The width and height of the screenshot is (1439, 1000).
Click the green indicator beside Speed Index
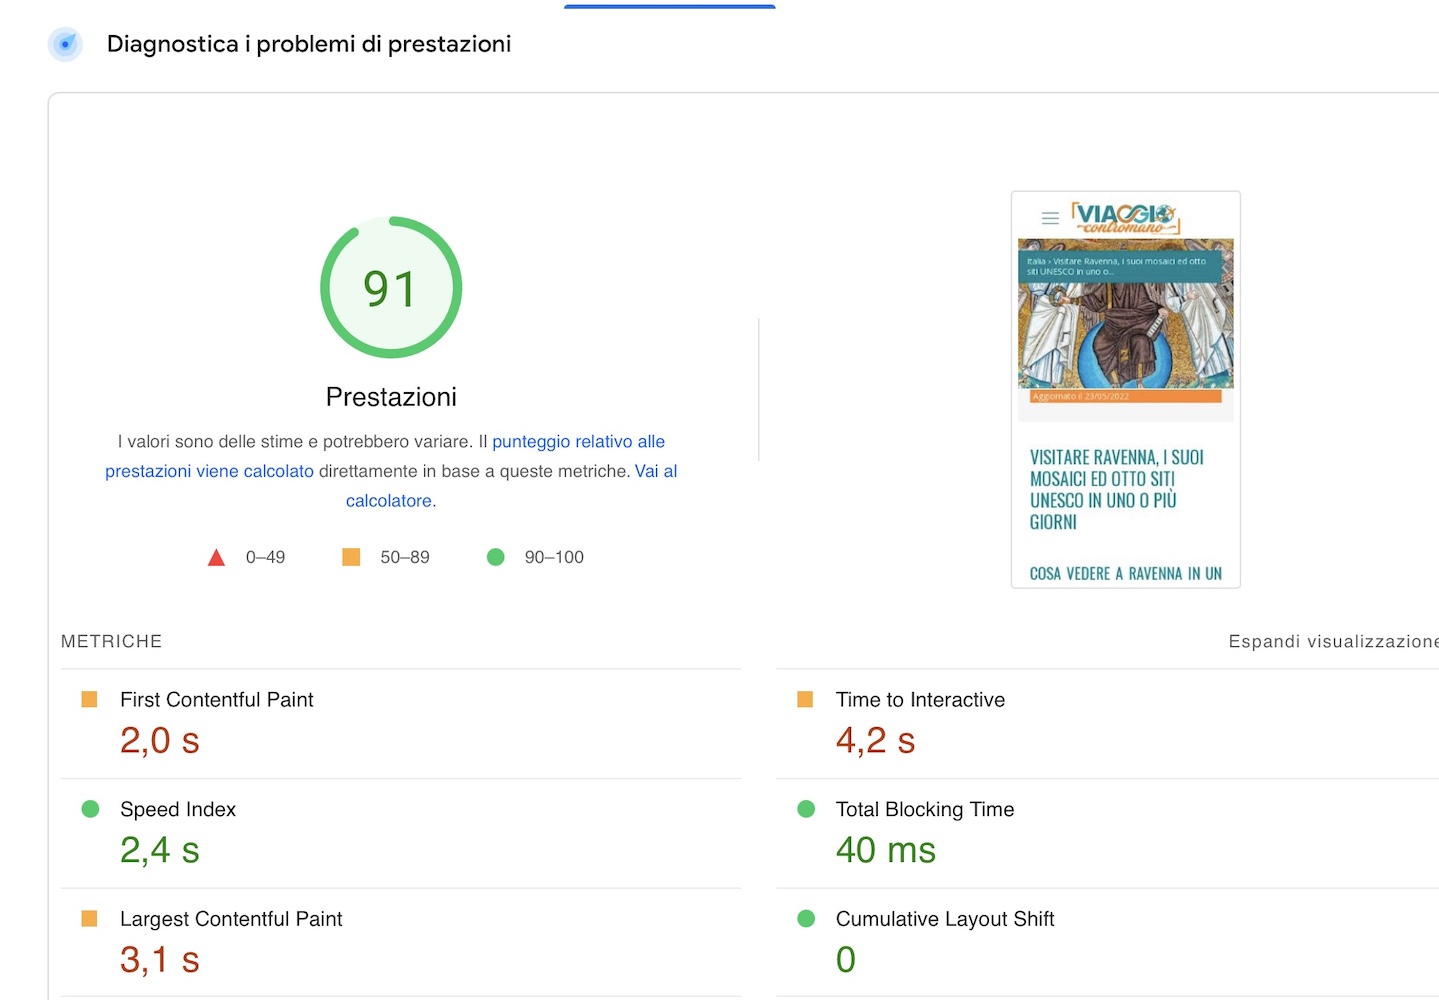click(x=89, y=809)
